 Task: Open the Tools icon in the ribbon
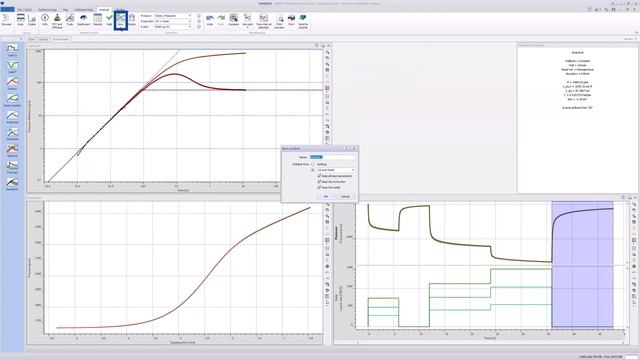(x=70, y=19)
